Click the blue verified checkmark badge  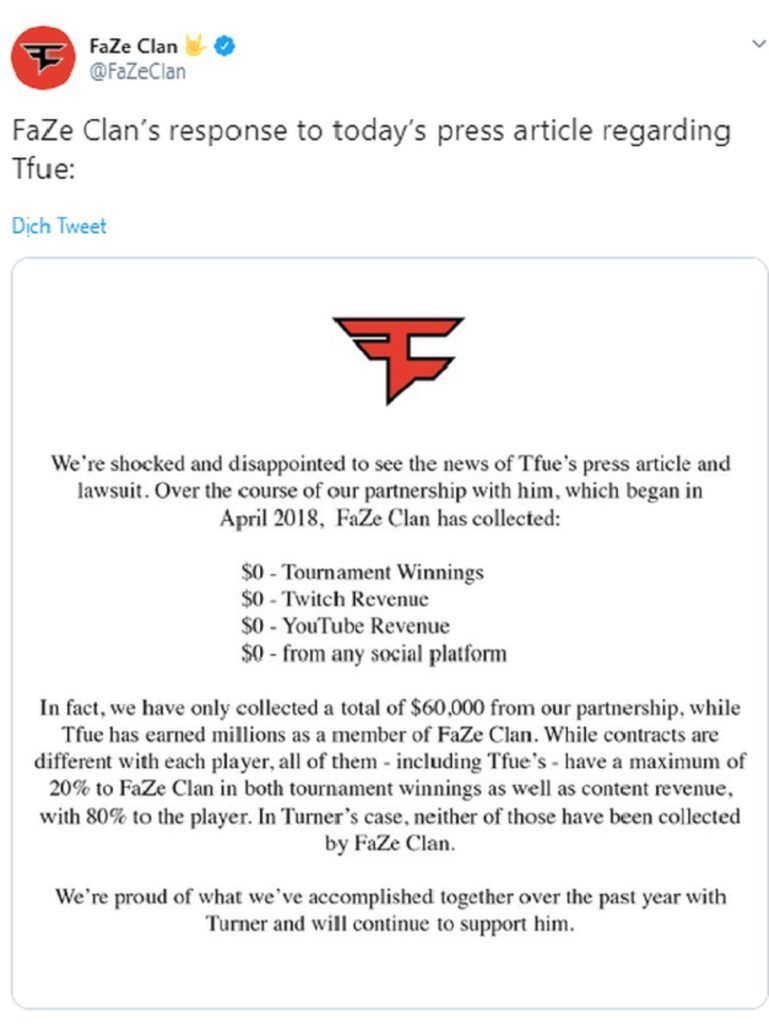225,46
